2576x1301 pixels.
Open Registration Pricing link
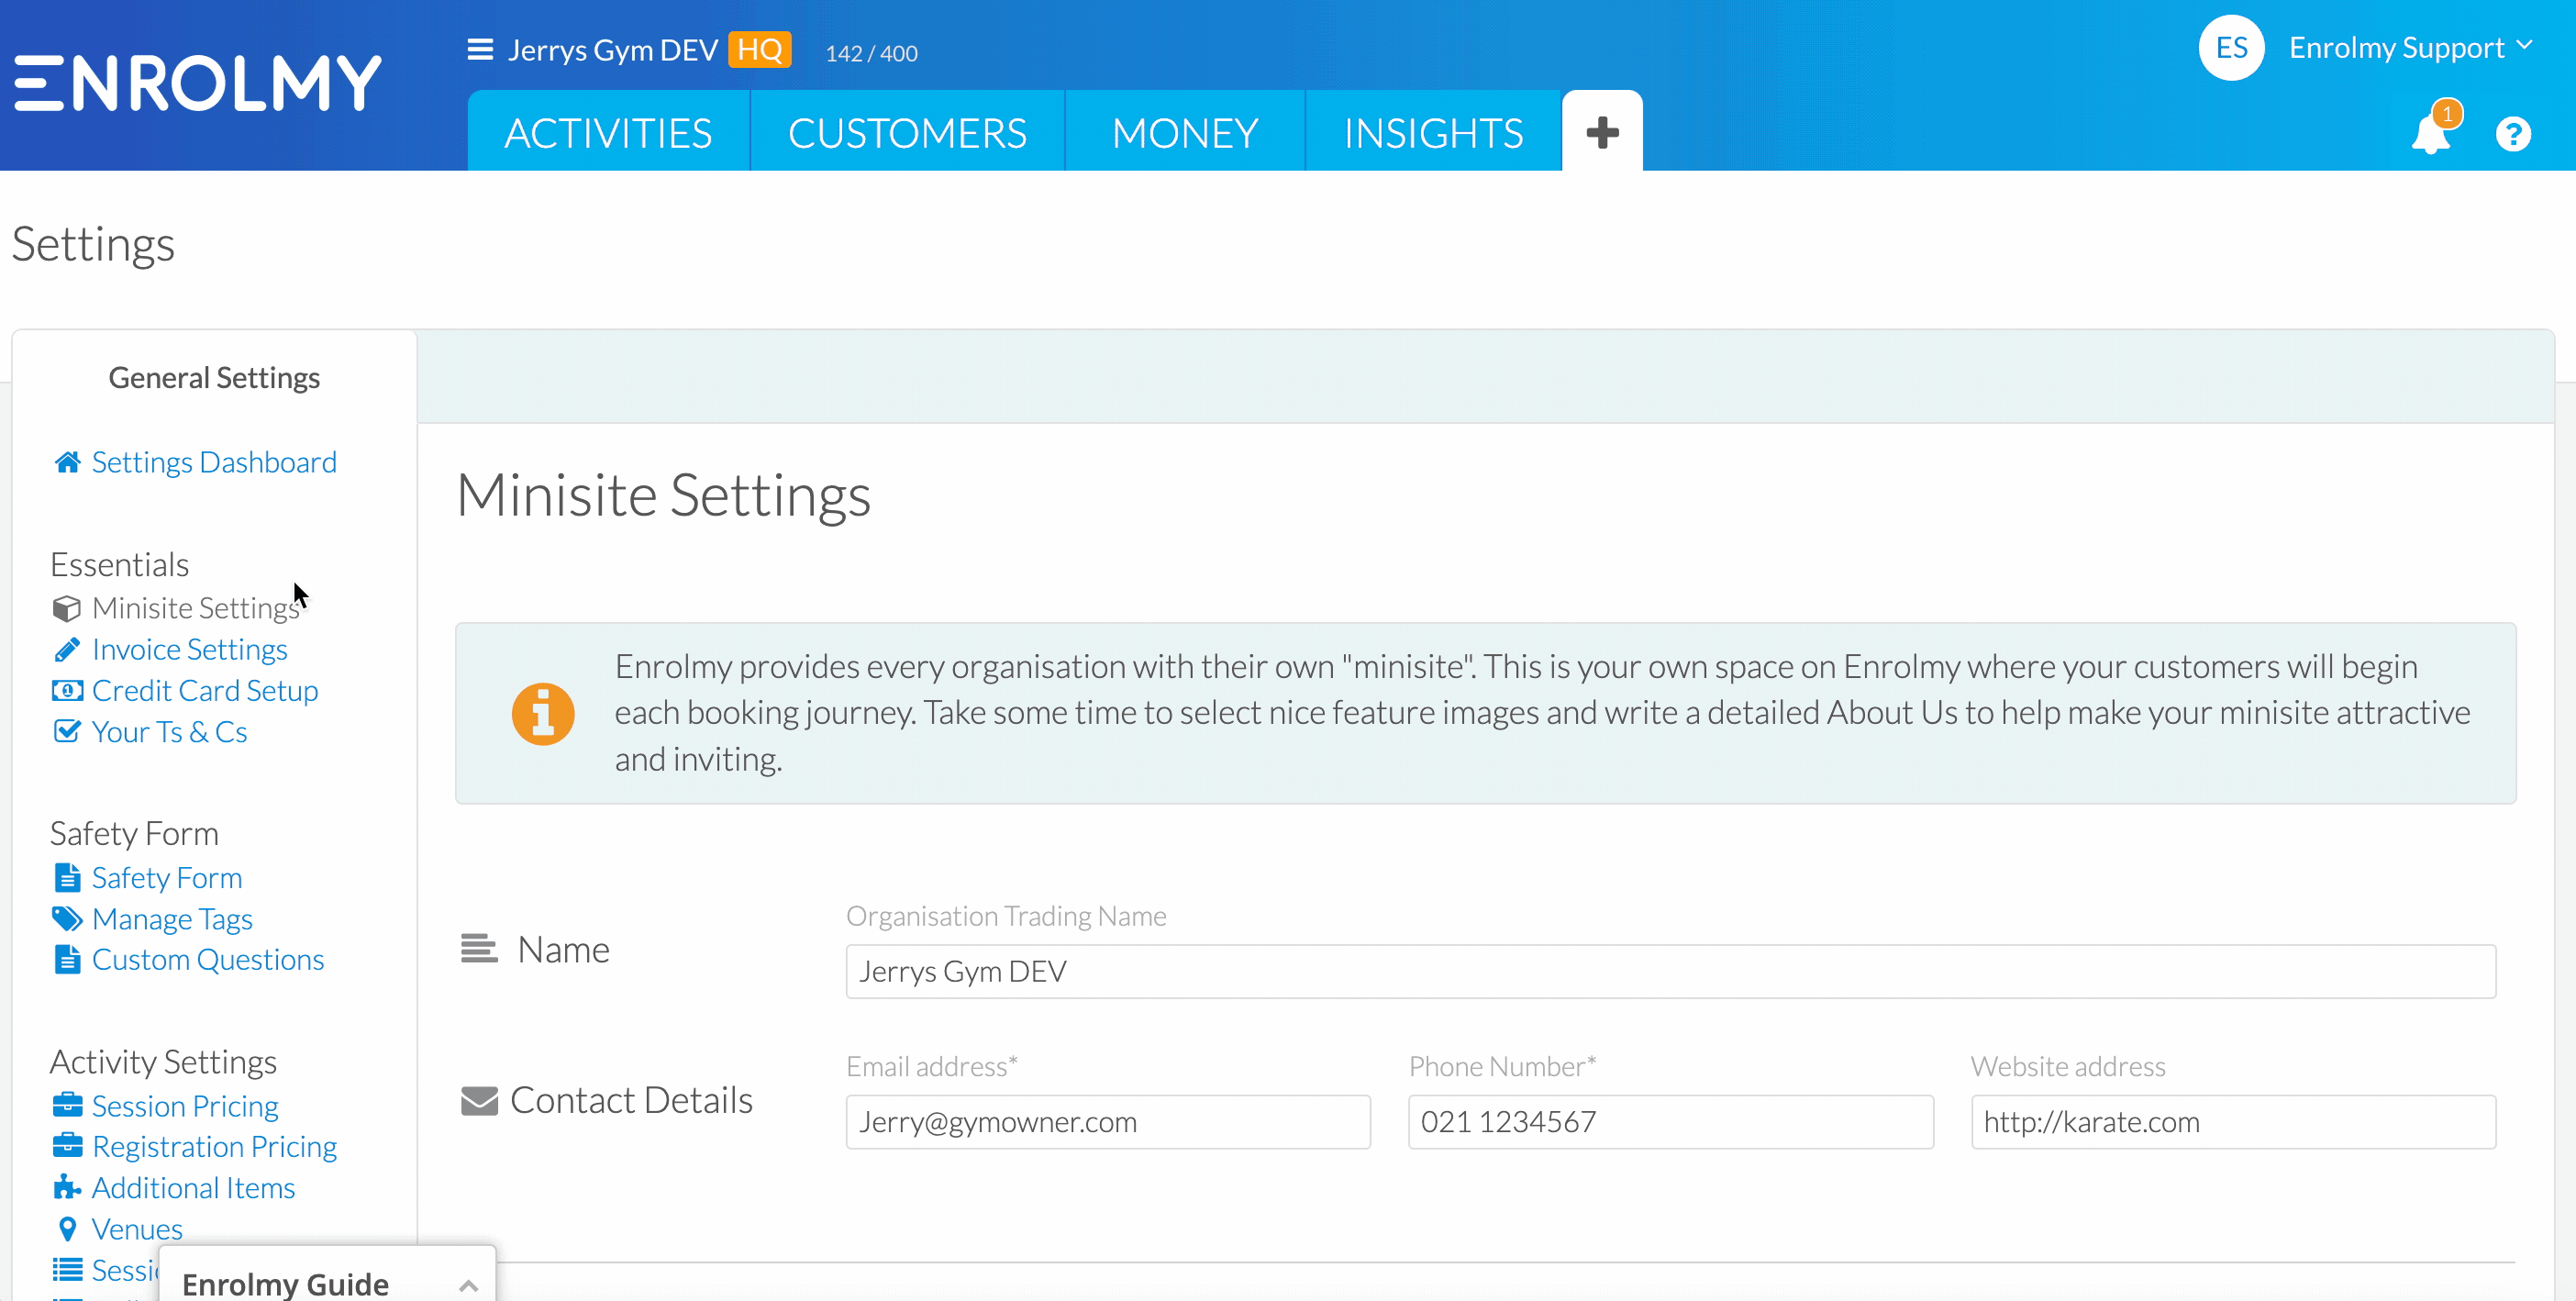click(x=214, y=1147)
